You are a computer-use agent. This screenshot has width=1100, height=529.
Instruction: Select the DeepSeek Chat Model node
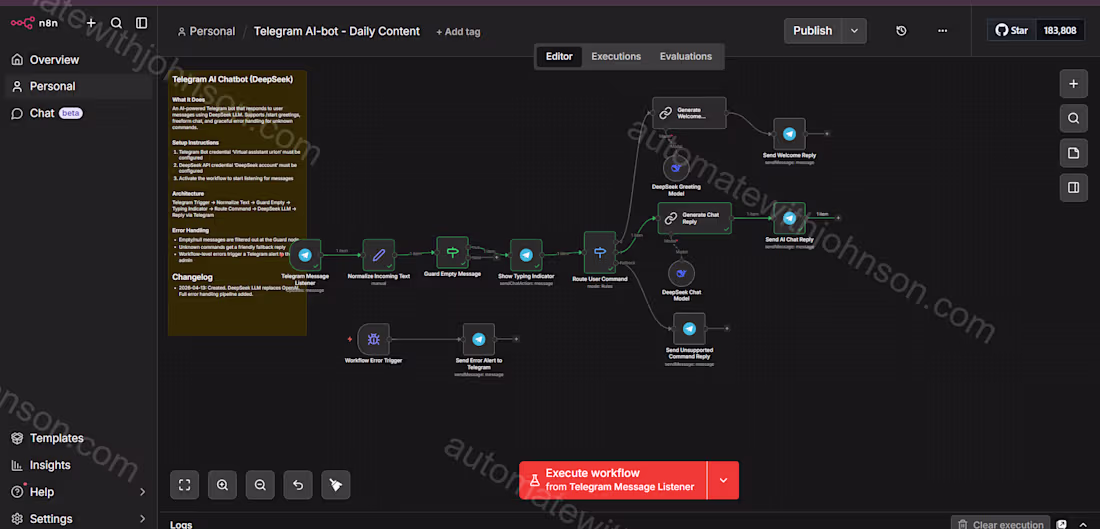(x=681, y=274)
